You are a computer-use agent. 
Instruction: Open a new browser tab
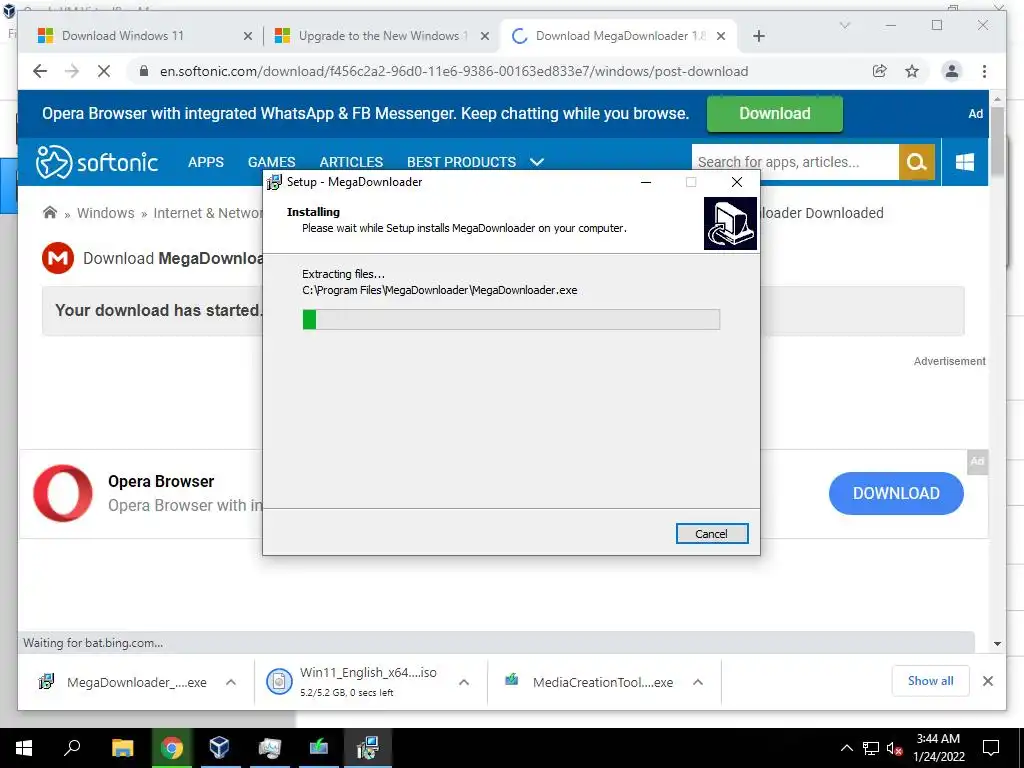point(758,36)
